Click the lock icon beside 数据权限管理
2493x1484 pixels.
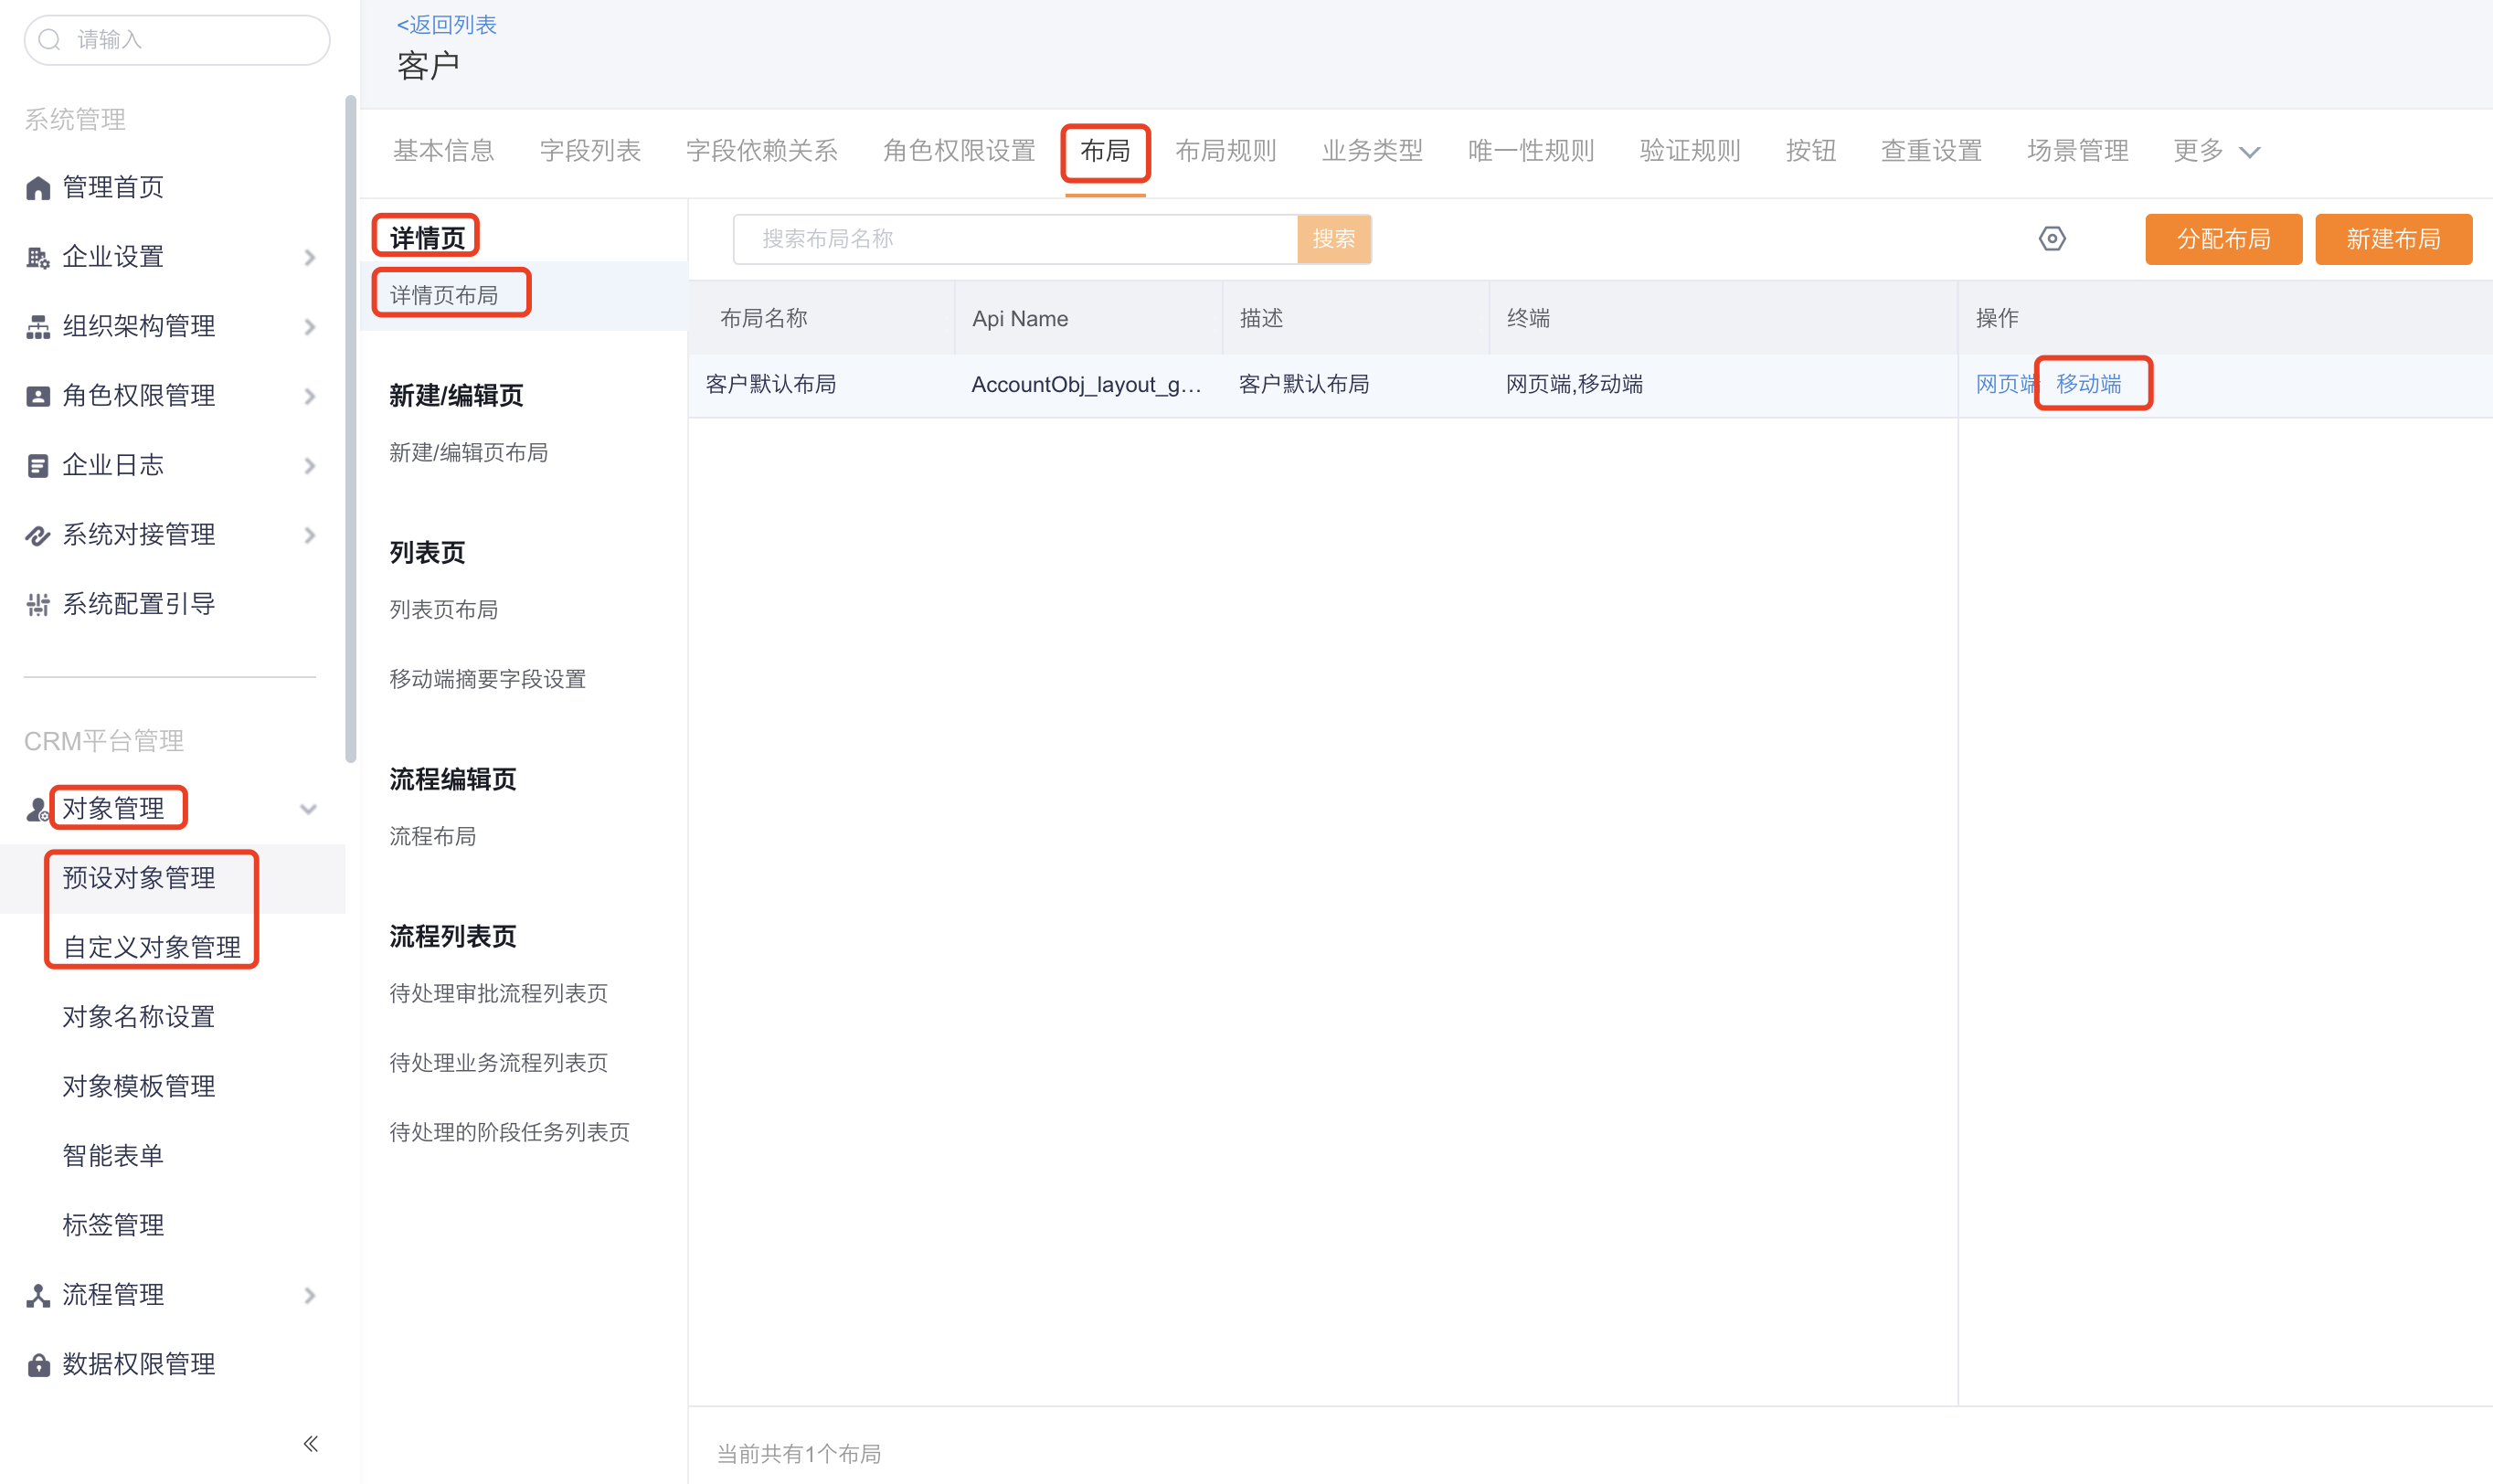pos(38,1365)
